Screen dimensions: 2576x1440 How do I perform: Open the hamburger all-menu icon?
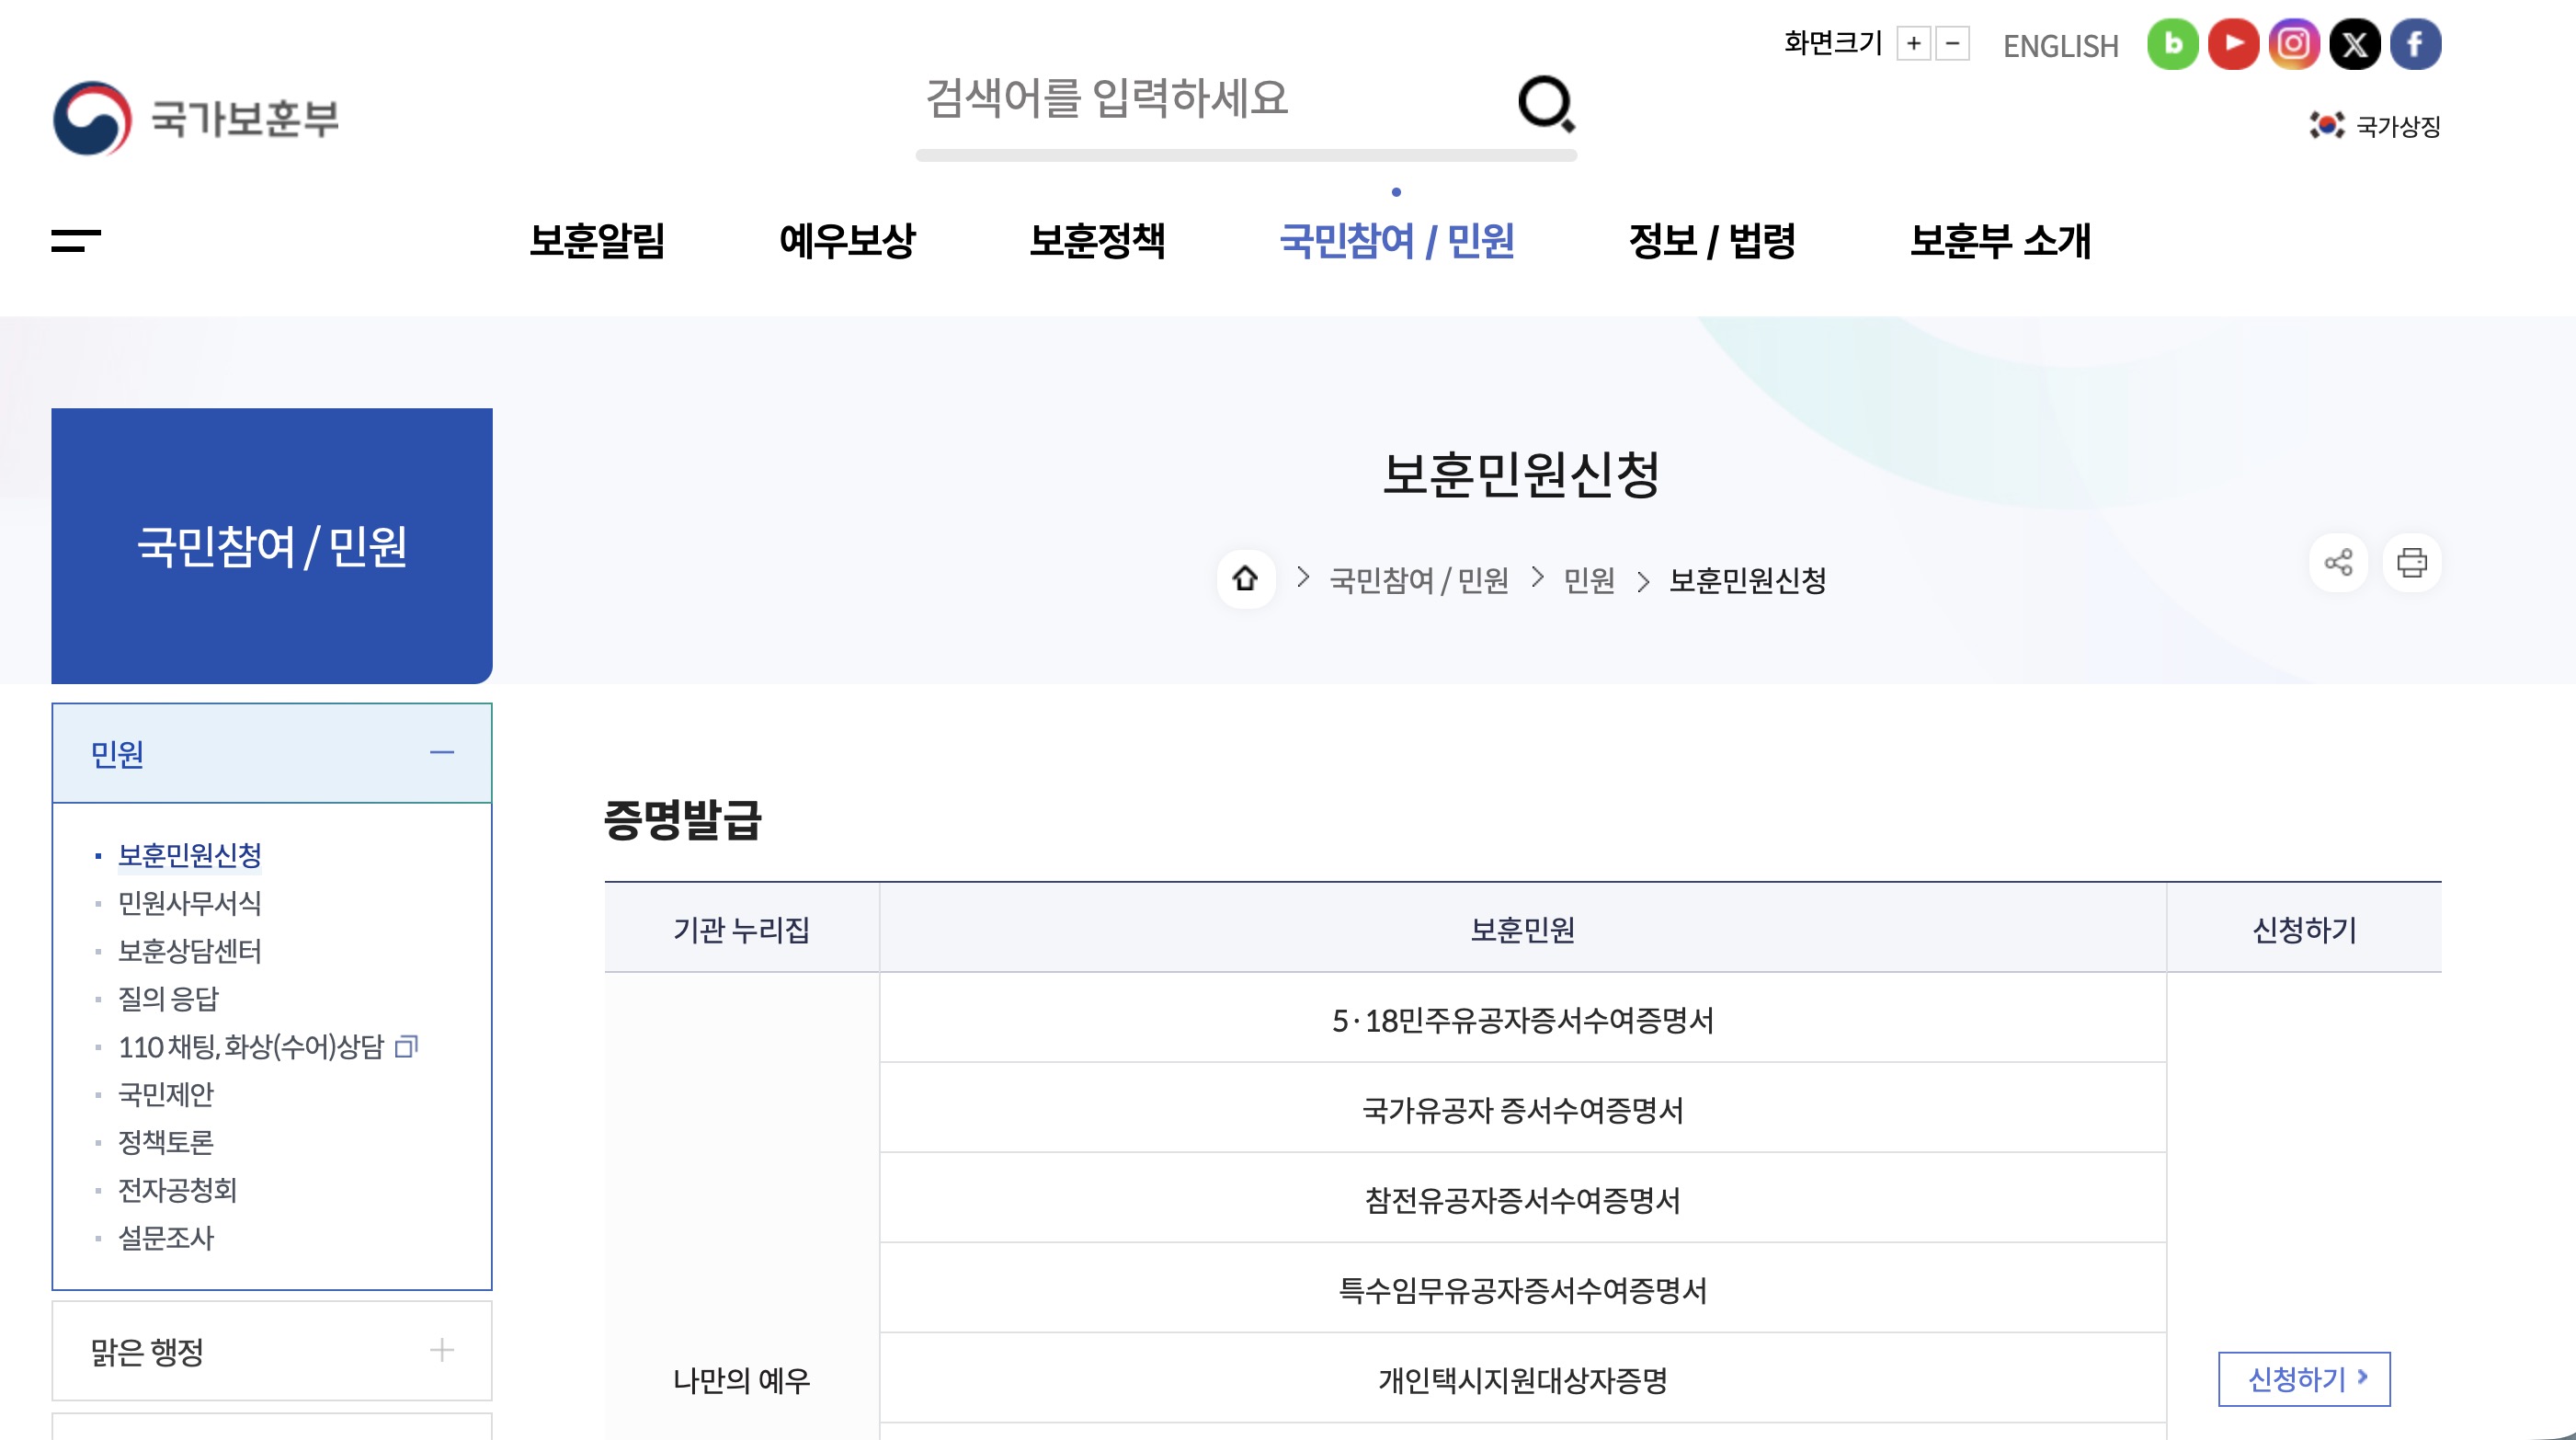pos(76,240)
